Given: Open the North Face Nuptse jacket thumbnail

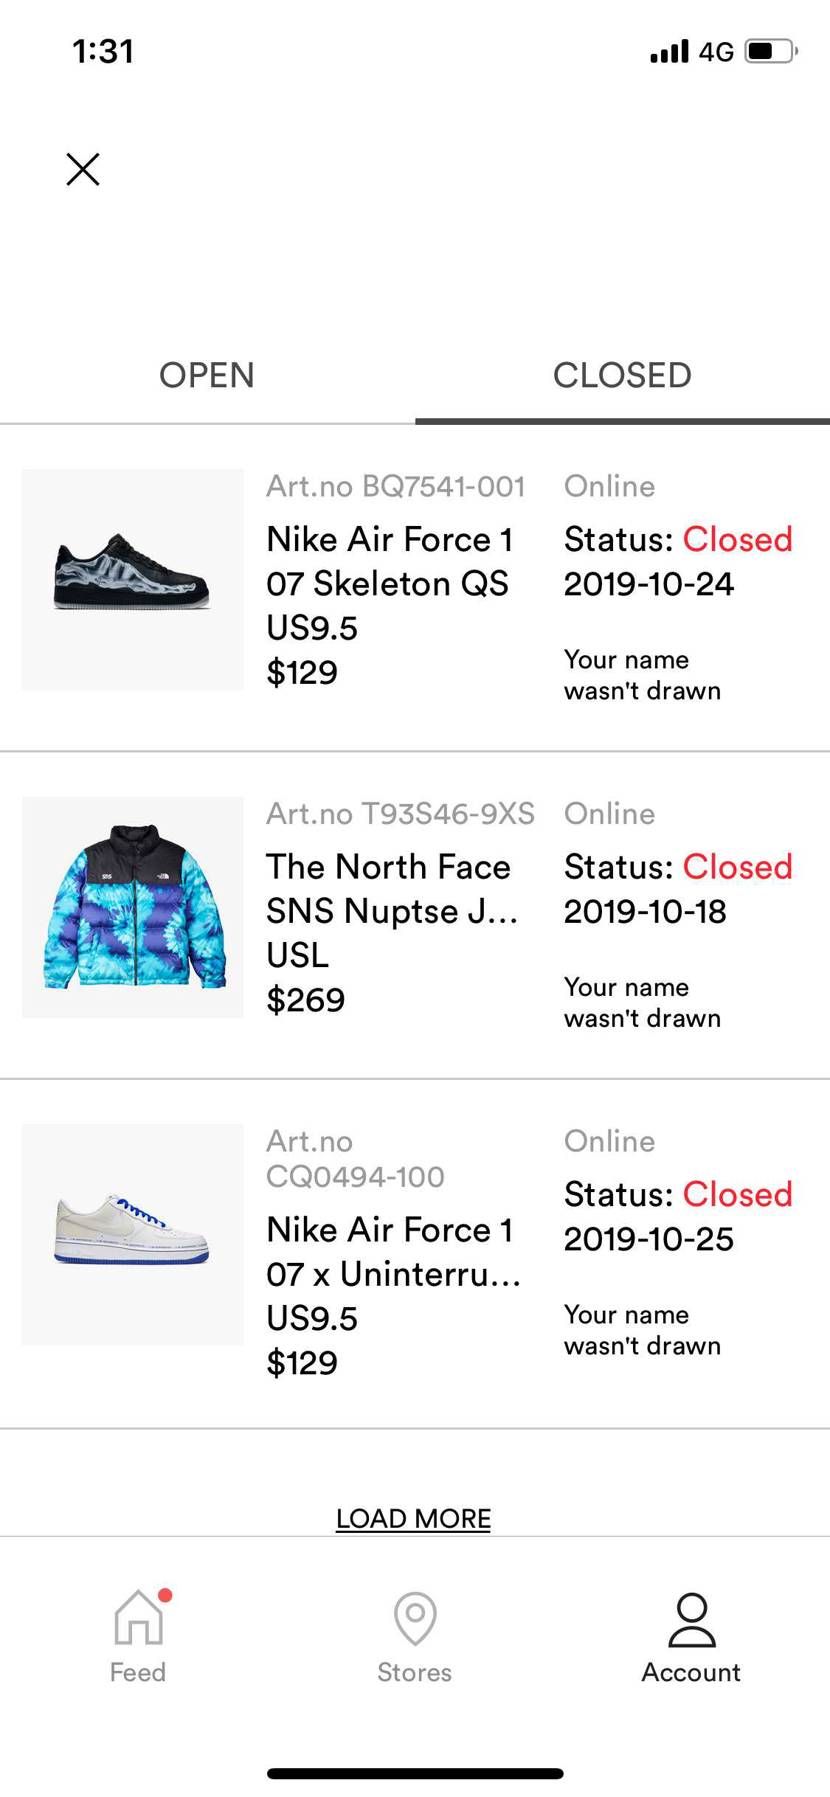Looking at the screenshot, I should [132, 907].
